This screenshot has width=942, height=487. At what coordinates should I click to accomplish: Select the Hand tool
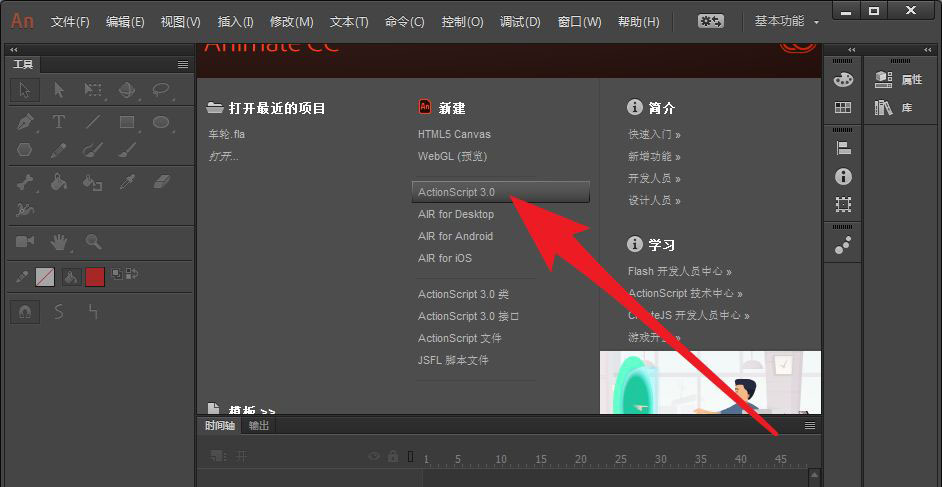coord(59,242)
